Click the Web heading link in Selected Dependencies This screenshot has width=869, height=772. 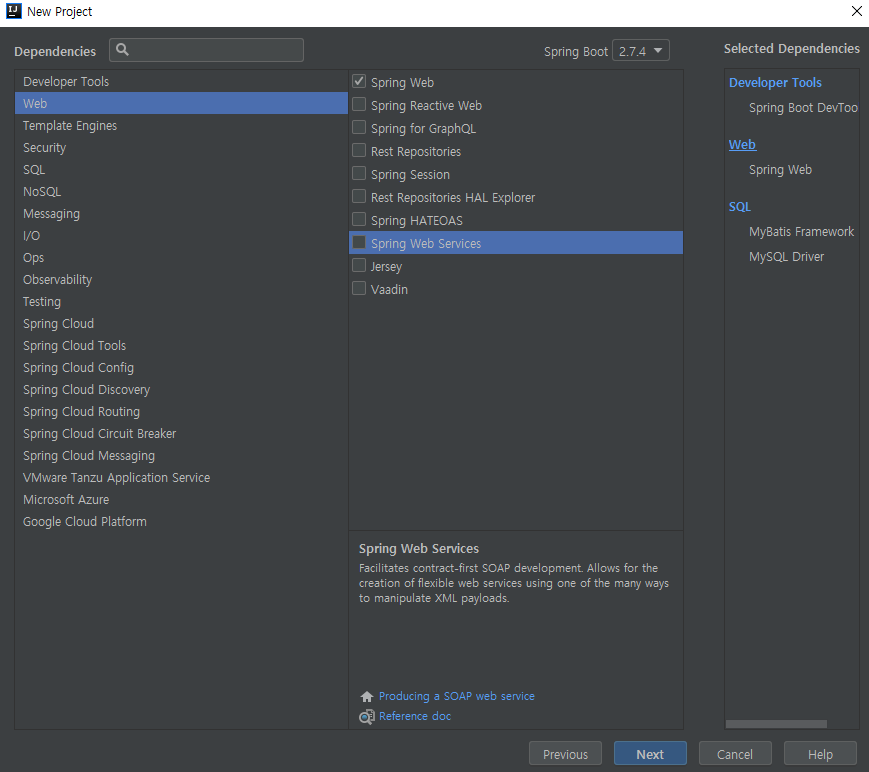coord(742,145)
